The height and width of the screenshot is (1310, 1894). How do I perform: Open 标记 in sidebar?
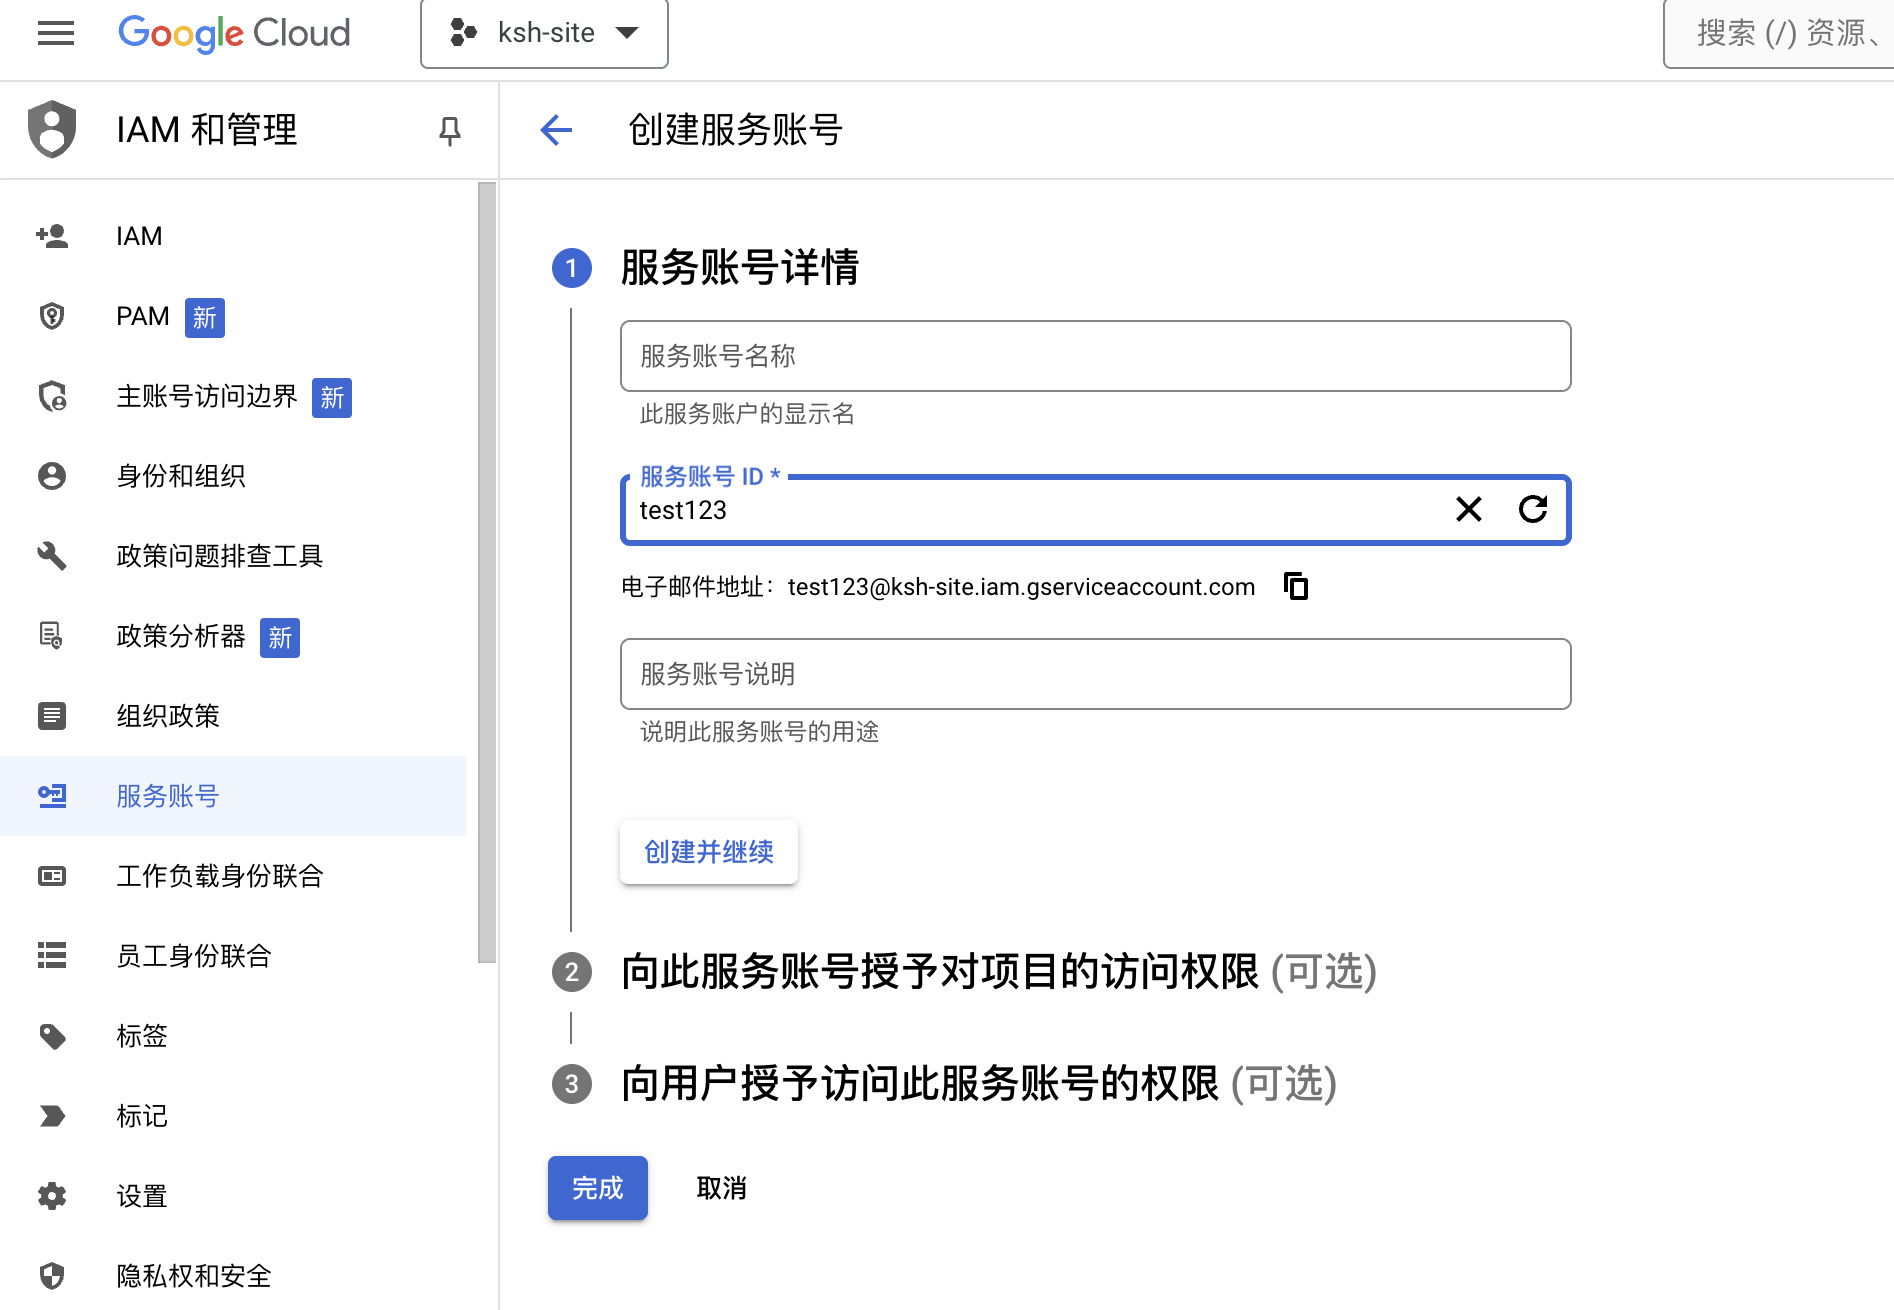pyautogui.click(x=233, y=1116)
